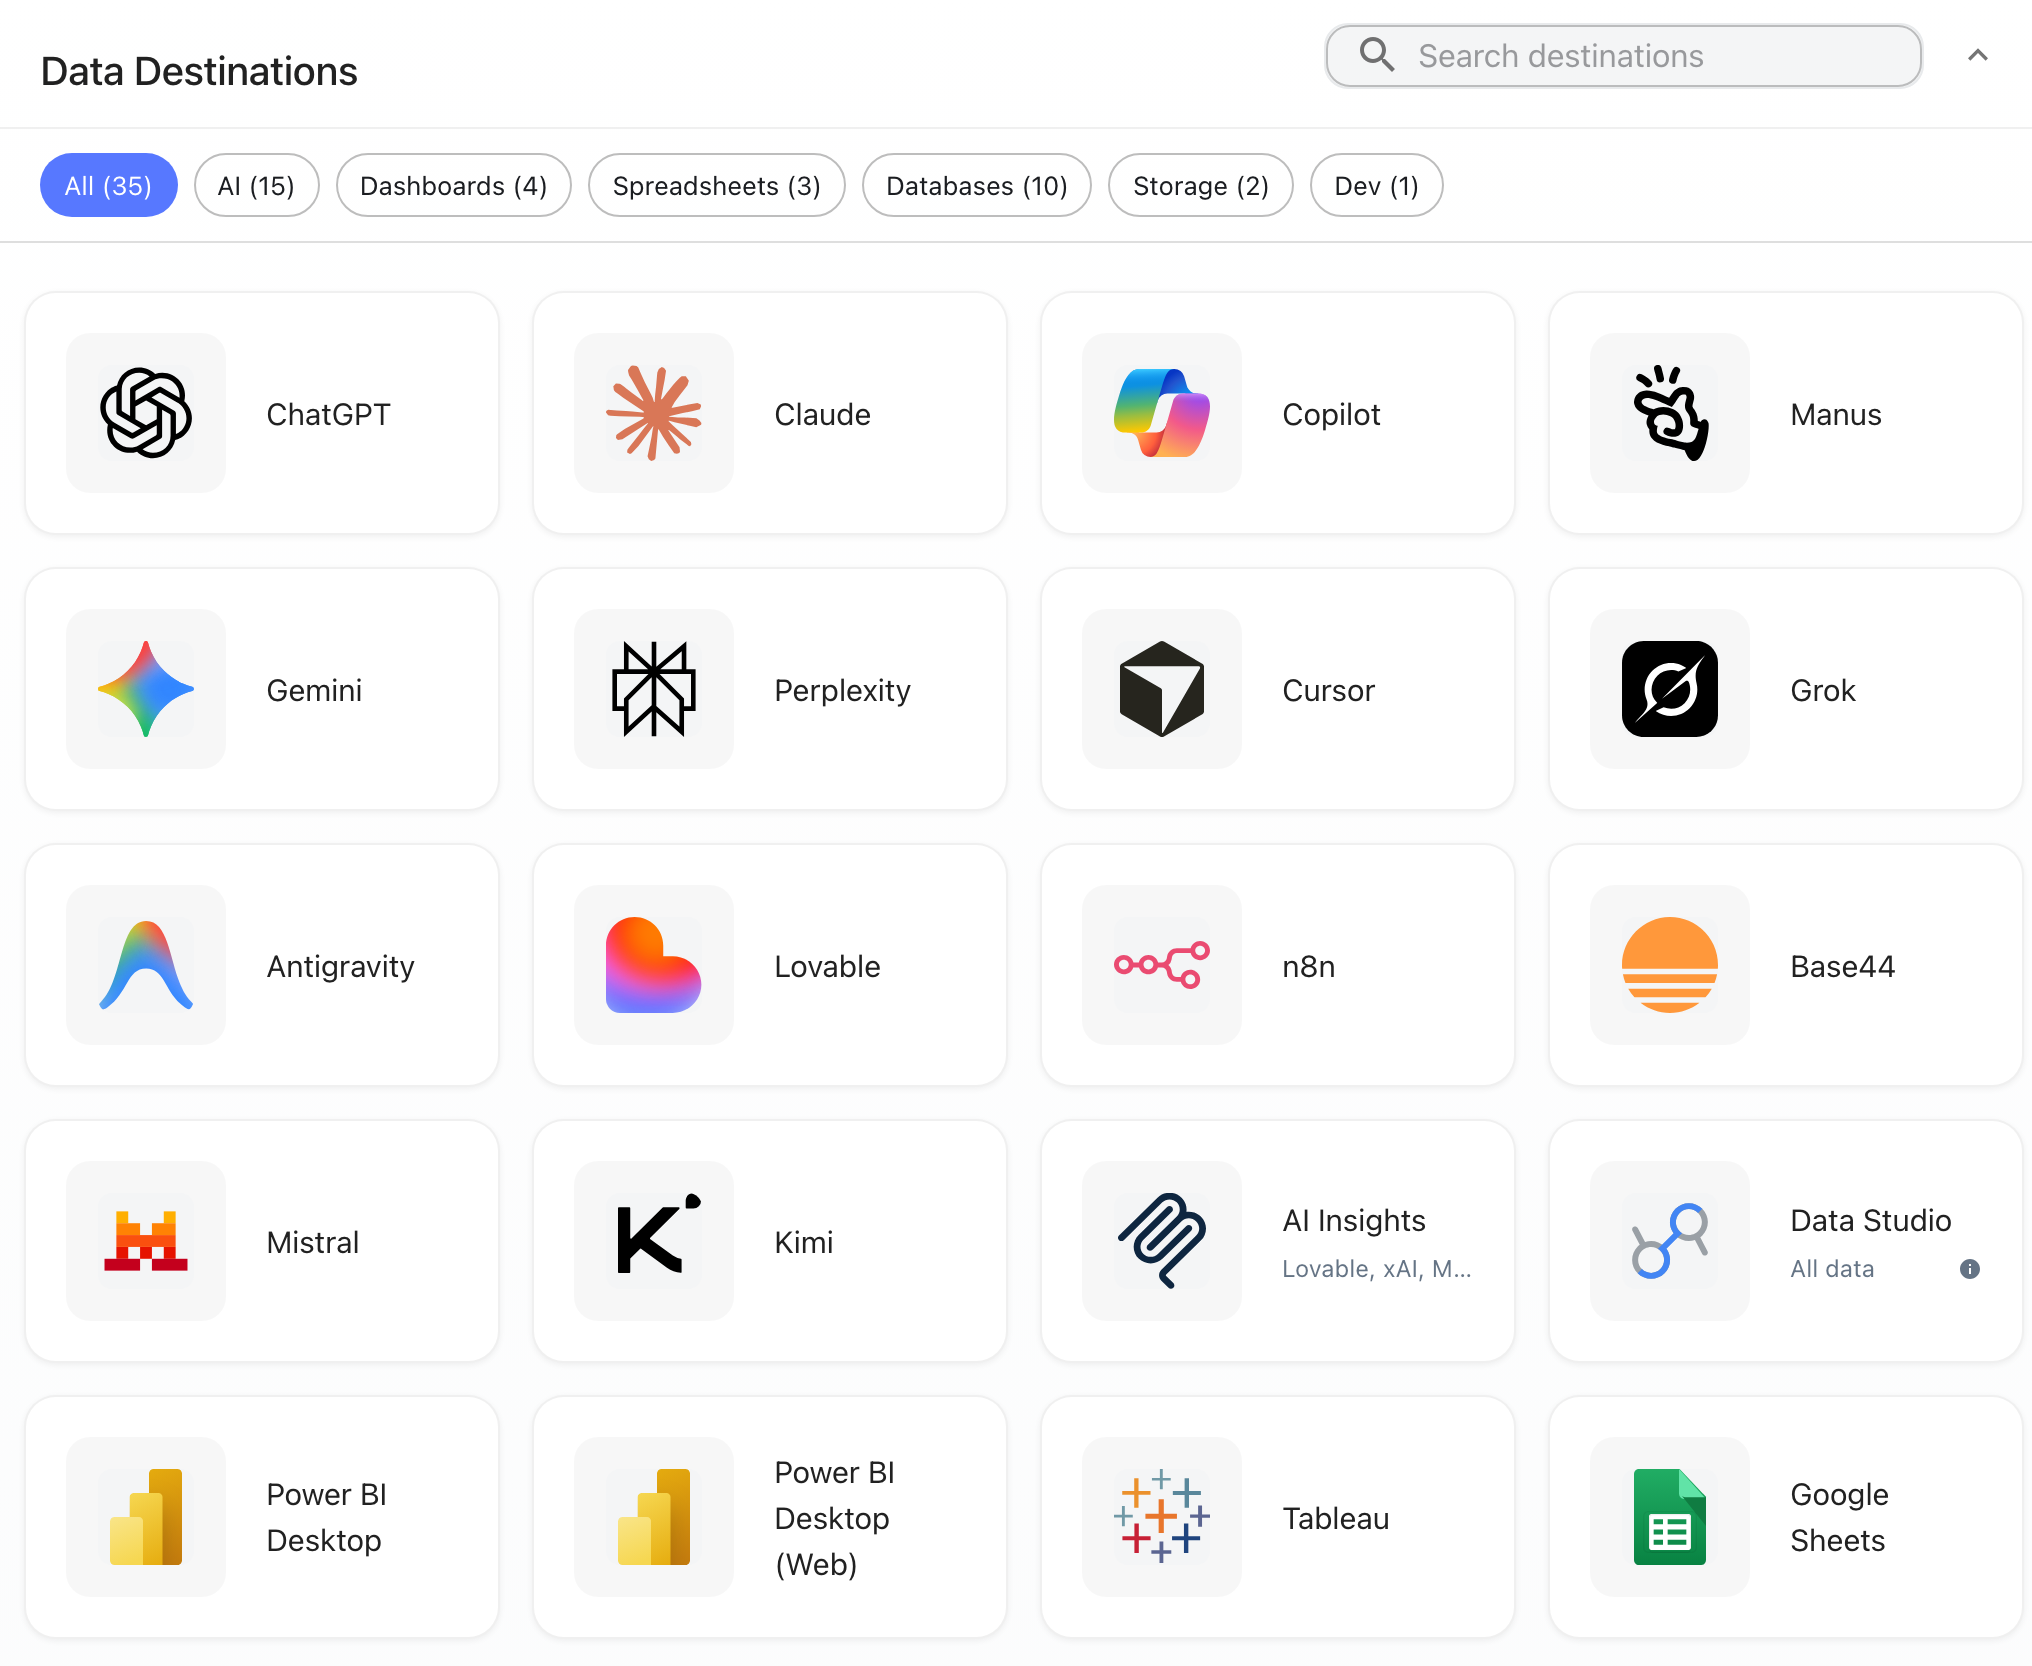This screenshot has height=1666, width=2032.
Task: Click the Claude starburst icon
Action: (654, 413)
